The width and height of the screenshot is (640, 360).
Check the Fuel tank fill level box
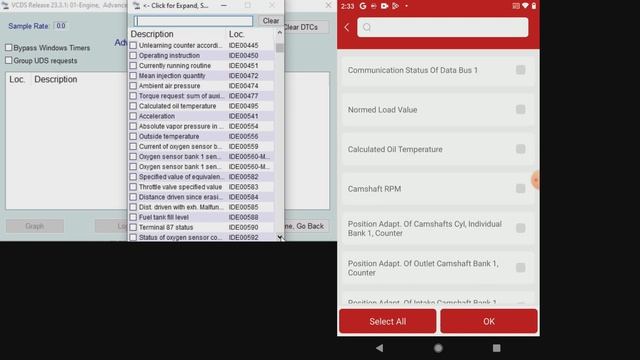click(x=133, y=217)
